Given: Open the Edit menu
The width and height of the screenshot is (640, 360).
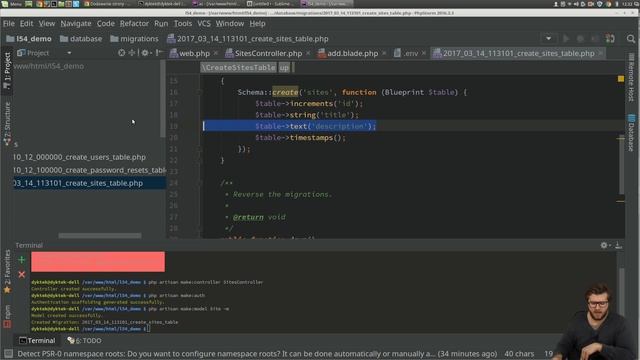Looking at the screenshot, I should [x=27, y=24].
